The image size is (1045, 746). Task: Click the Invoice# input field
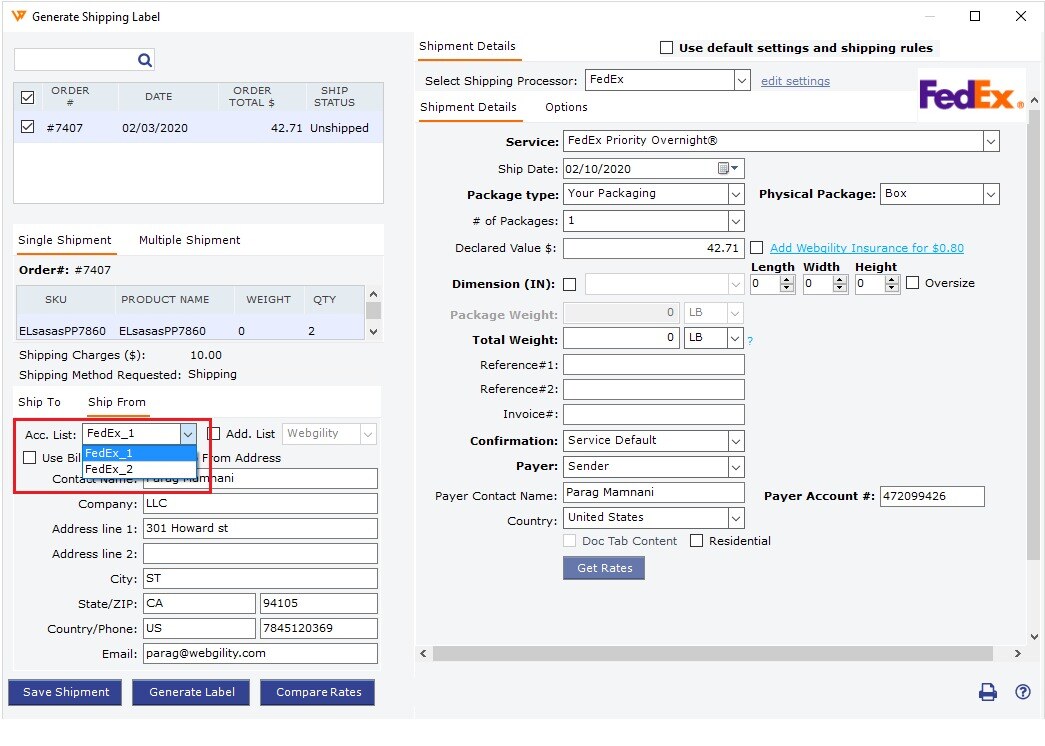click(x=654, y=415)
